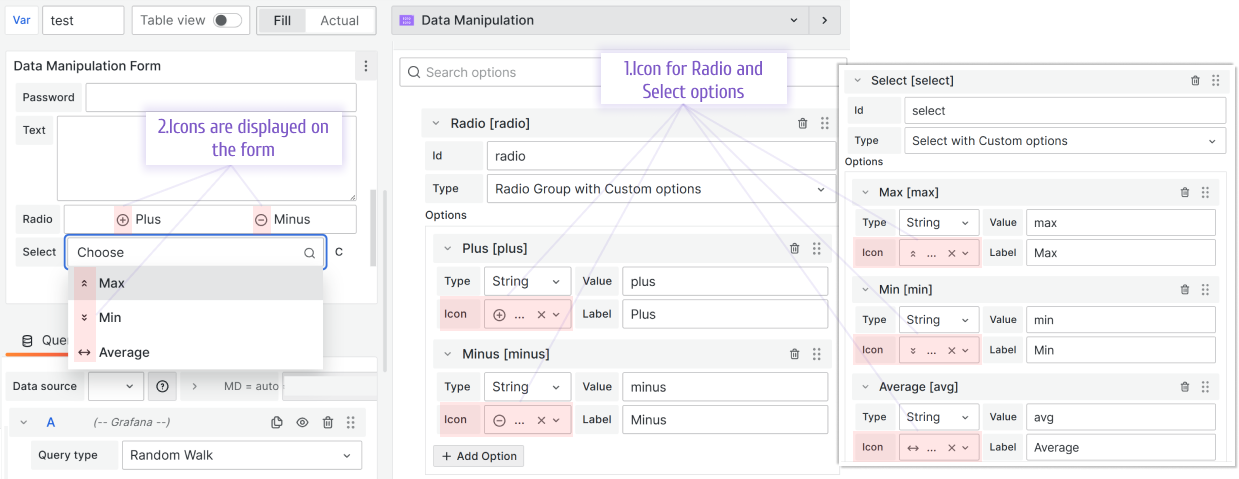Viewport: 1239px width, 479px height.
Task: Switch to the Actual size button
Action: click(339, 20)
